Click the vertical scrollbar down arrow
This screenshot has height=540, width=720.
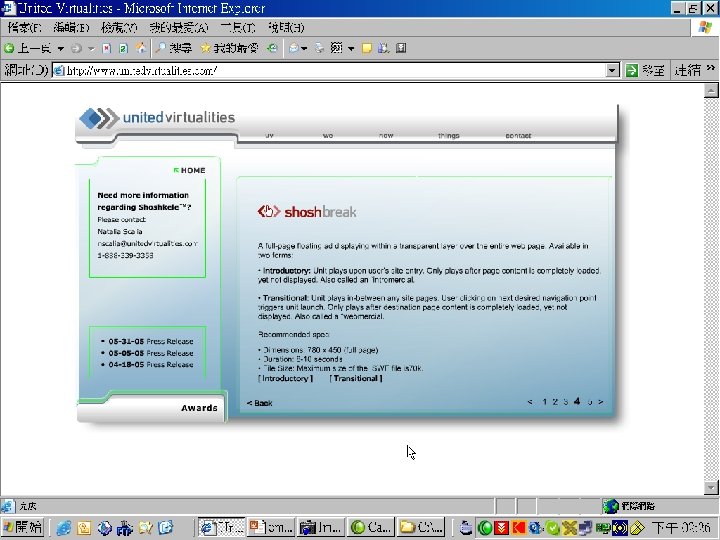711,487
